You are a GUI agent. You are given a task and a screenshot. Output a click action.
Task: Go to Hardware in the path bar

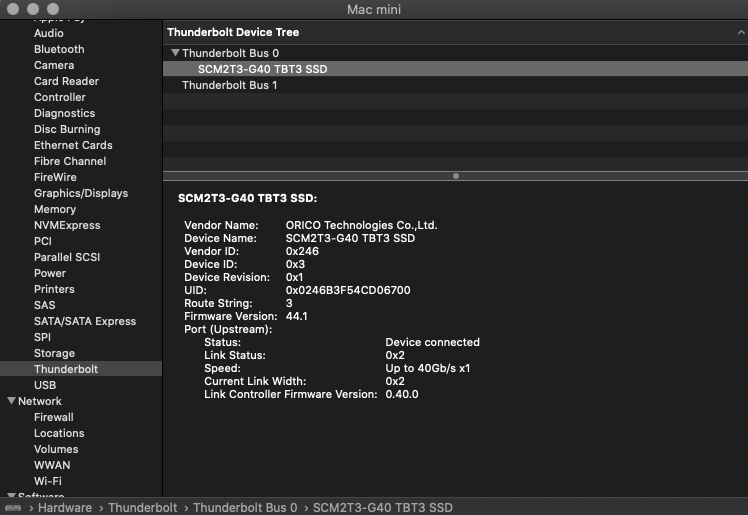(x=65, y=508)
